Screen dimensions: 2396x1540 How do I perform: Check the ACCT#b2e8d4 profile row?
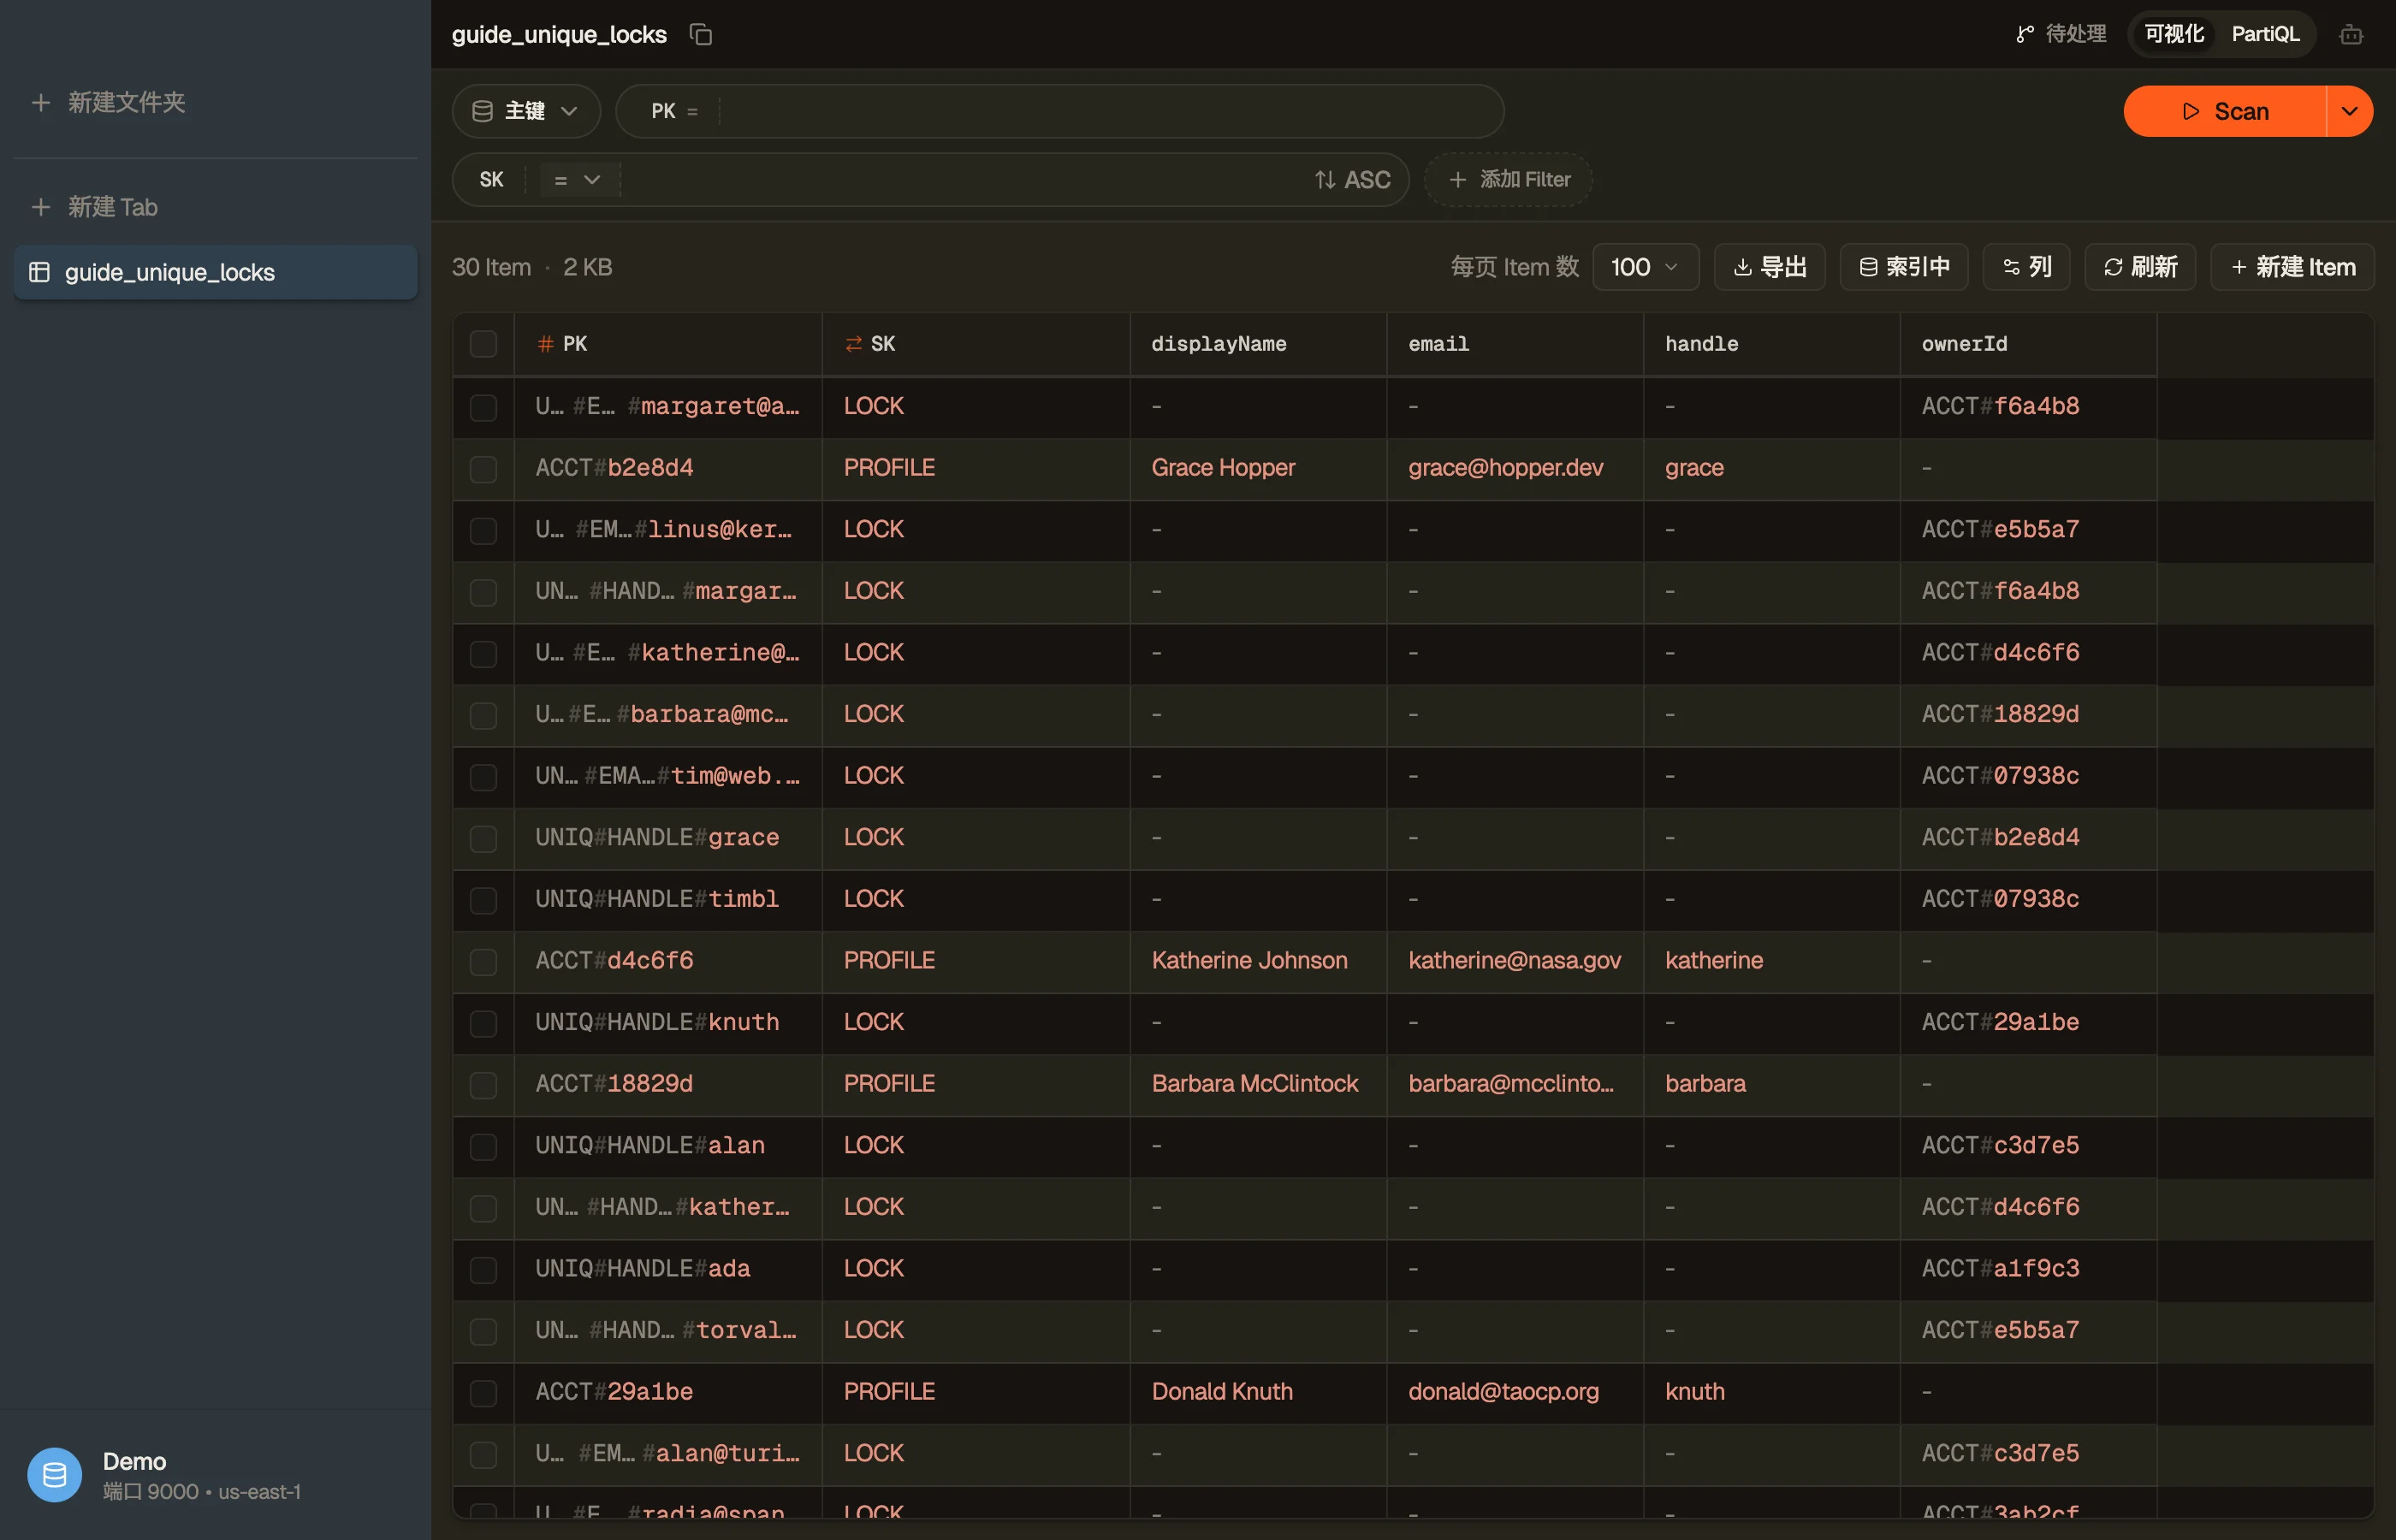483,469
